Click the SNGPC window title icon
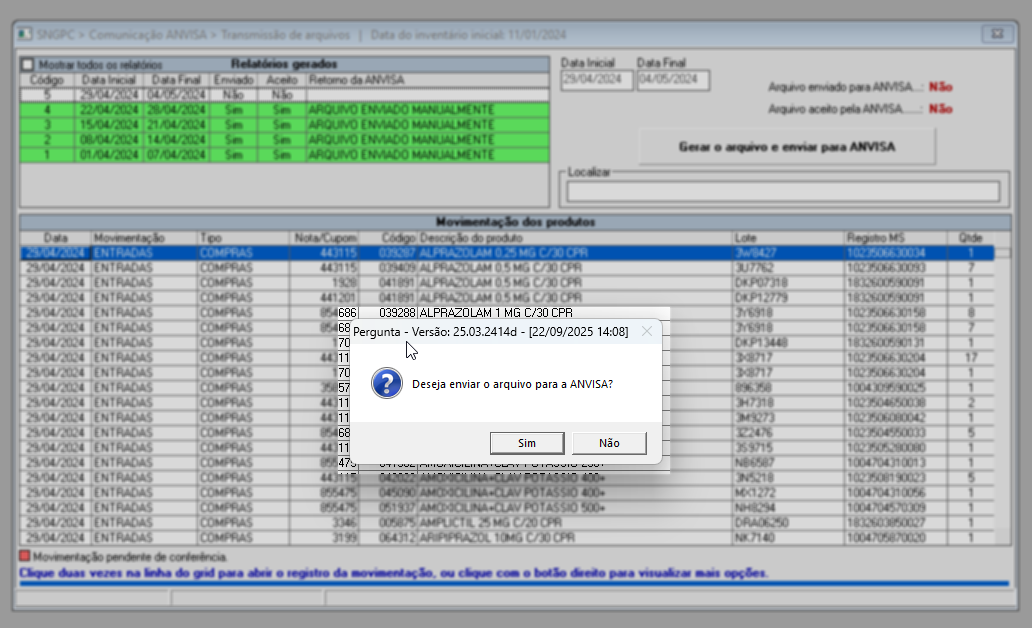The height and width of the screenshot is (628, 1032). pos(25,34)
